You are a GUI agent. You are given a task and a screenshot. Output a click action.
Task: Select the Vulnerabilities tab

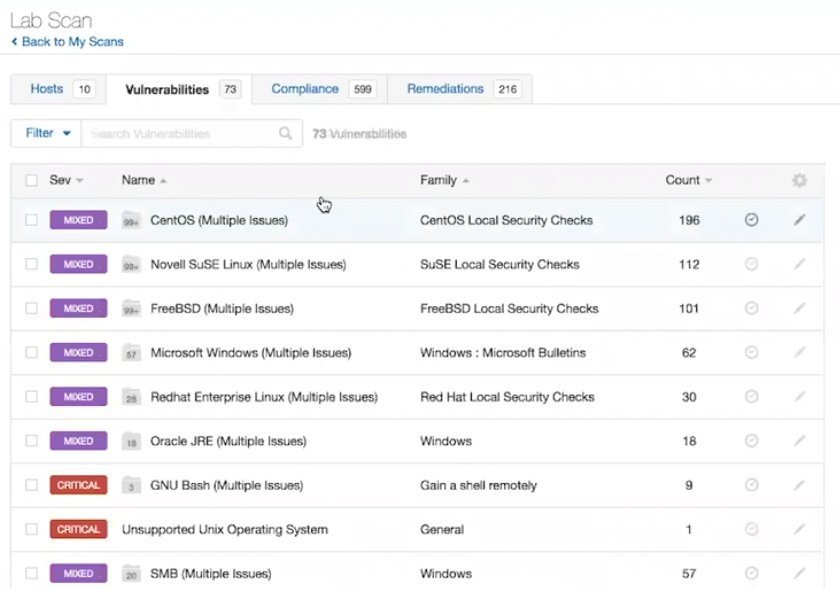[x=179, y=89]
